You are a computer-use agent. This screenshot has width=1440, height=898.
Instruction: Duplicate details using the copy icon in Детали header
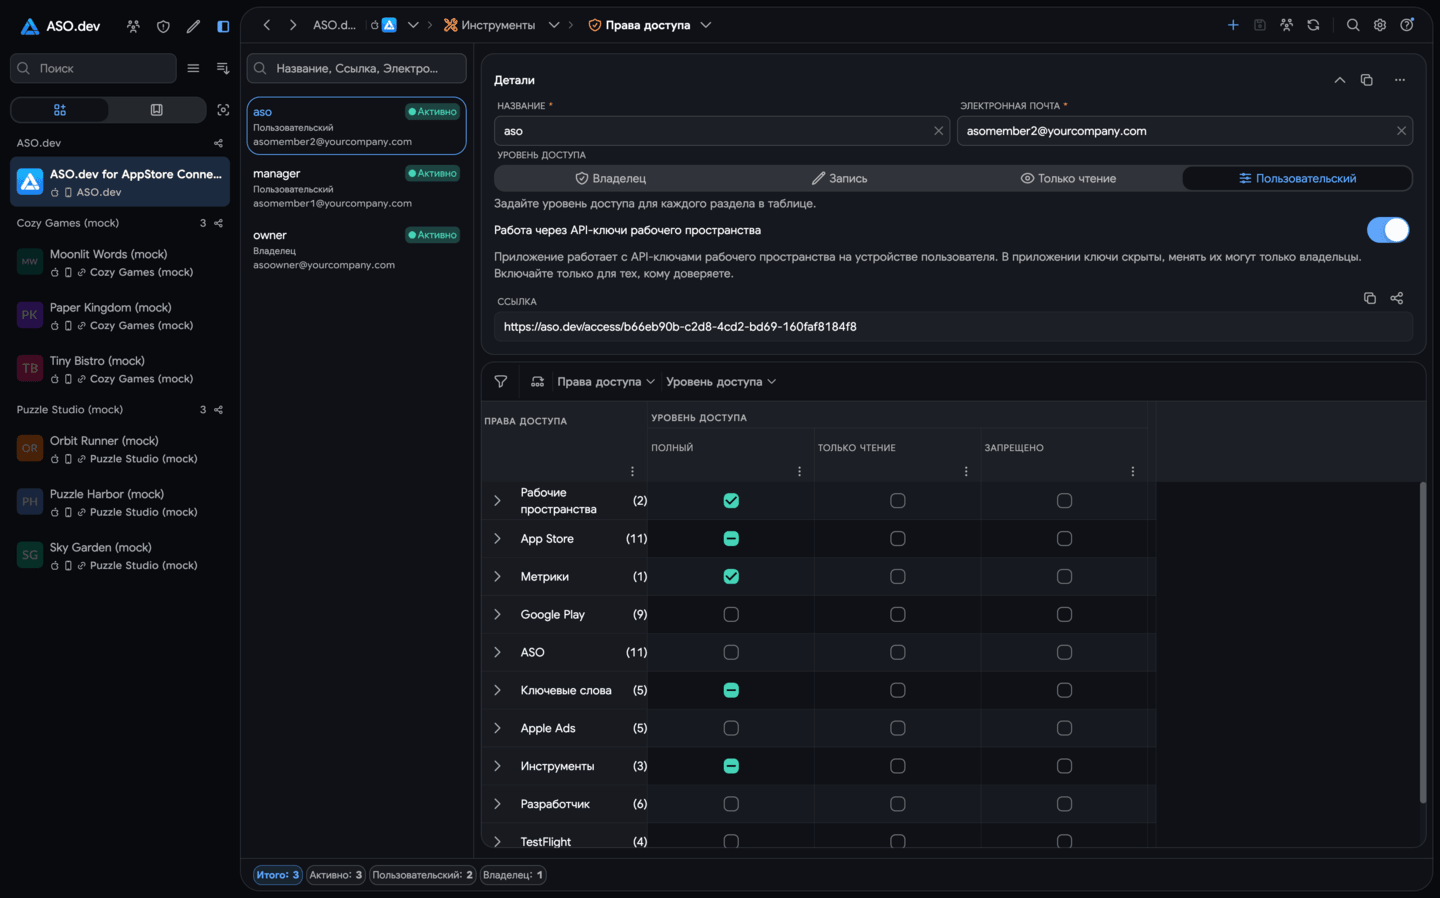(1367, 80)
